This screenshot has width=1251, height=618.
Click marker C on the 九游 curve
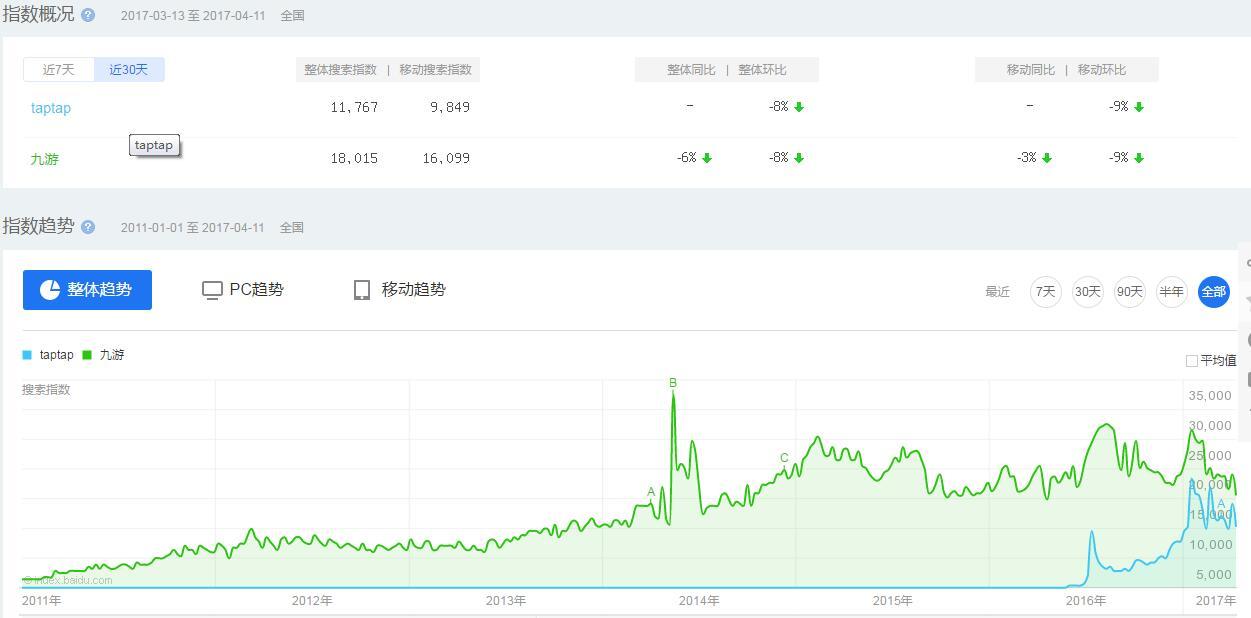point(784,459)
